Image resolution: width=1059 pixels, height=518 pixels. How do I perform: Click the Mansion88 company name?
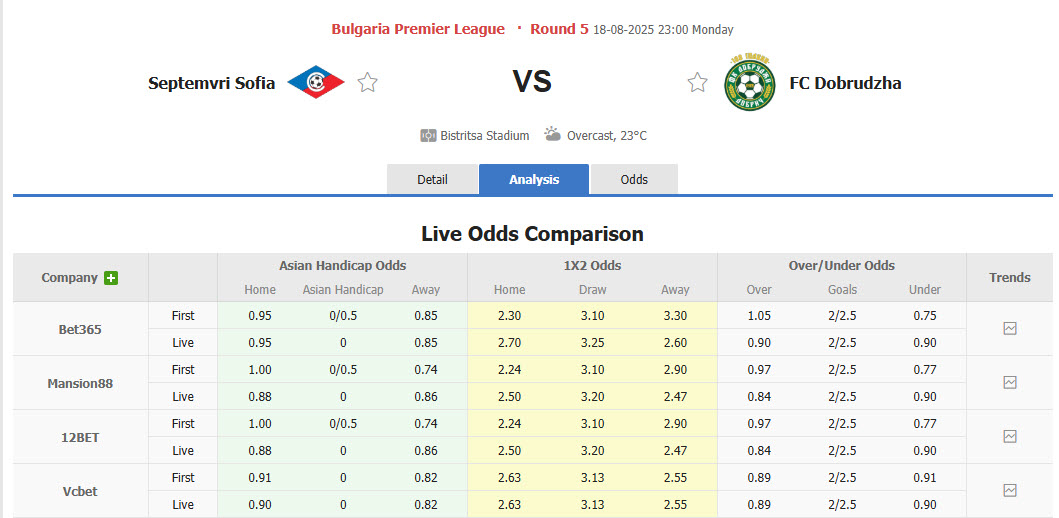click(x=80, y=383)
